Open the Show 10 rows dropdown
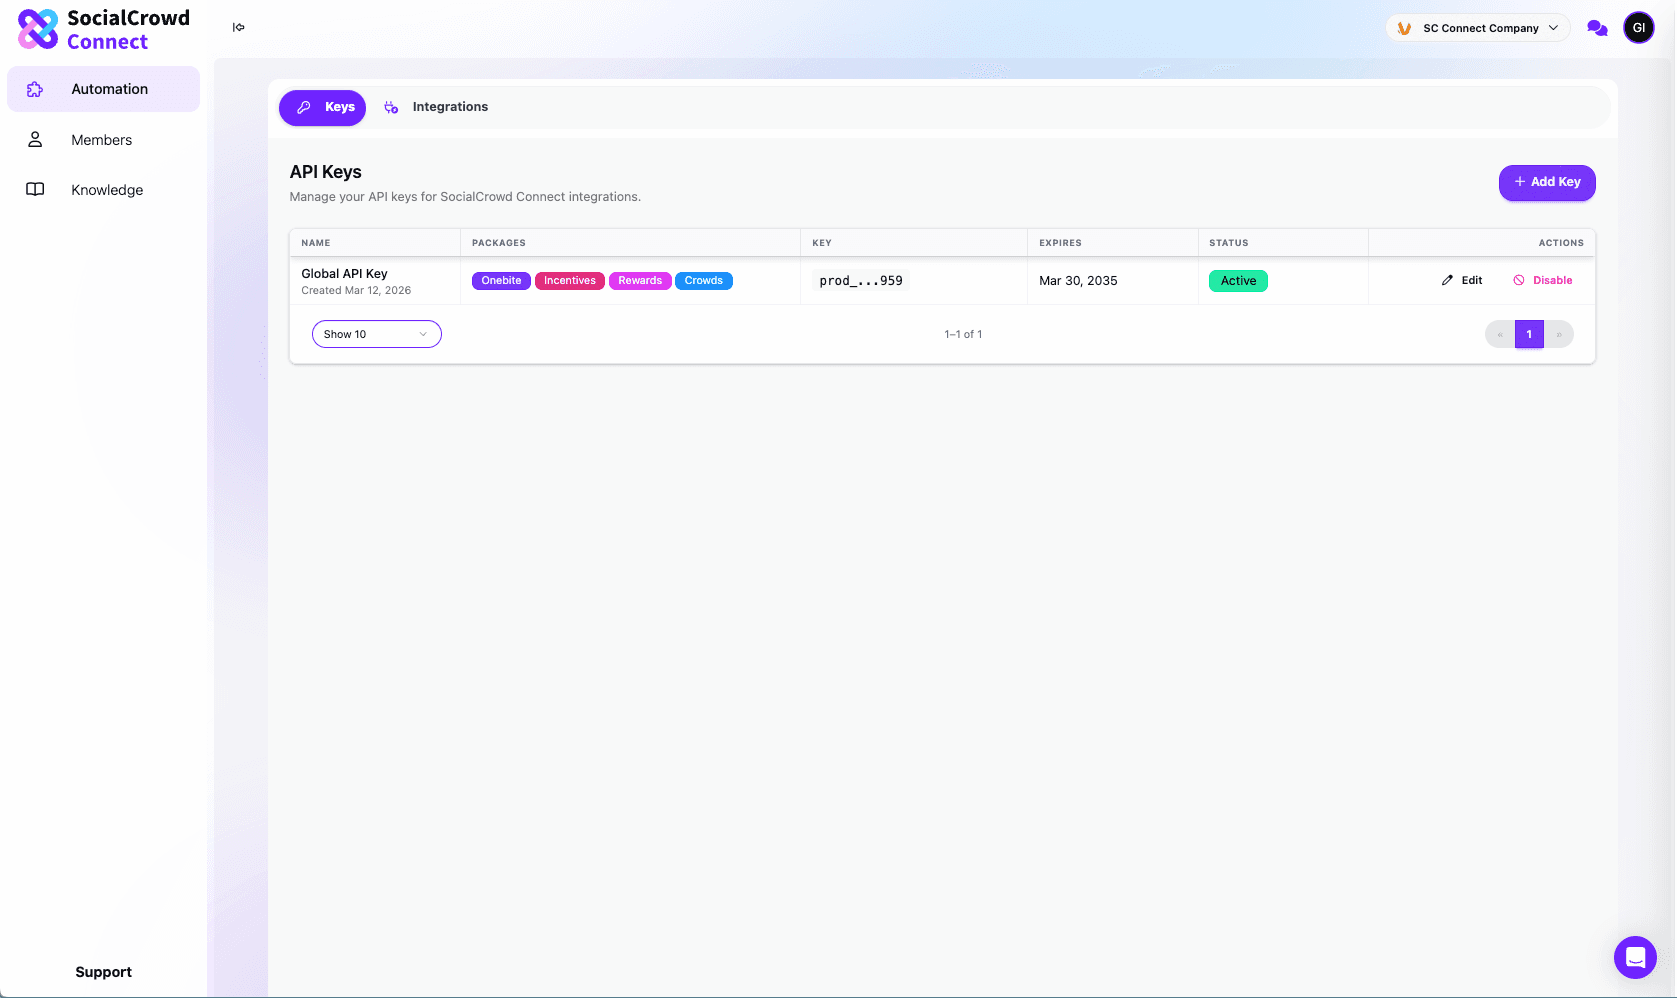The height and width of the screenshot is (998, 1677). 377,334
